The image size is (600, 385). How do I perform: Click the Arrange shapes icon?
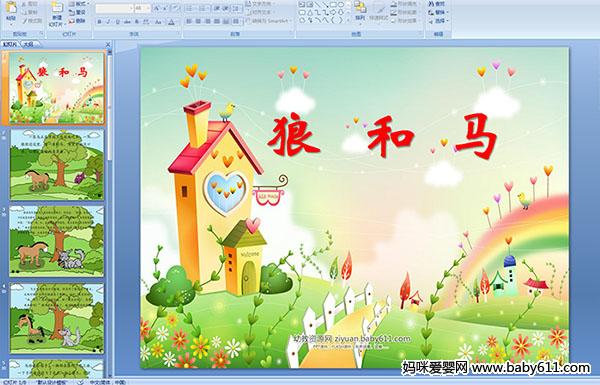point(360,11)
